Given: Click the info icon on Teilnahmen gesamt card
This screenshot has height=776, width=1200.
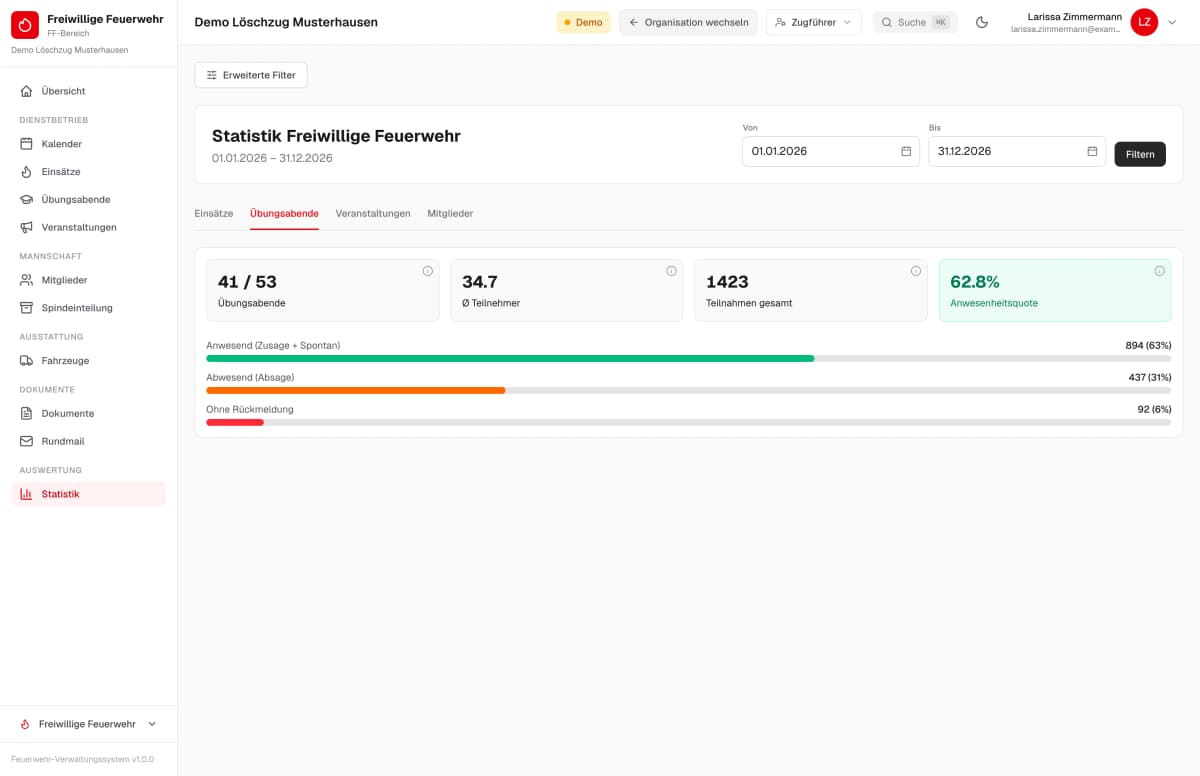Looking at the screenshot, I should click(x=915, y=271).
